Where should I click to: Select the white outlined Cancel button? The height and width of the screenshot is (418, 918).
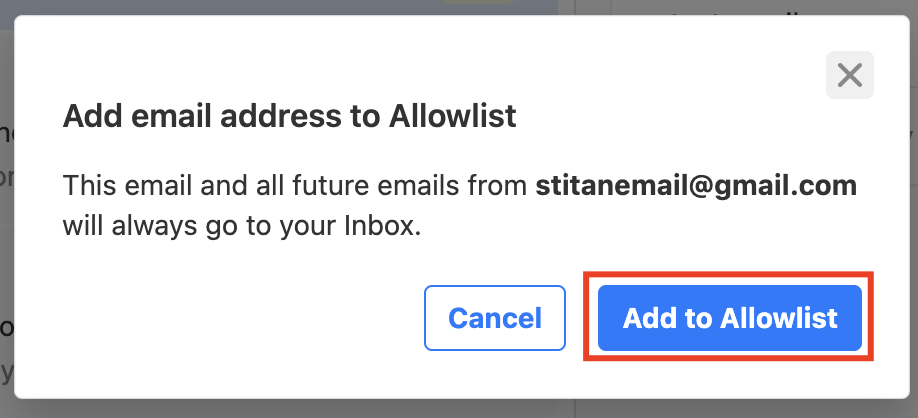[x=495, y=318]
